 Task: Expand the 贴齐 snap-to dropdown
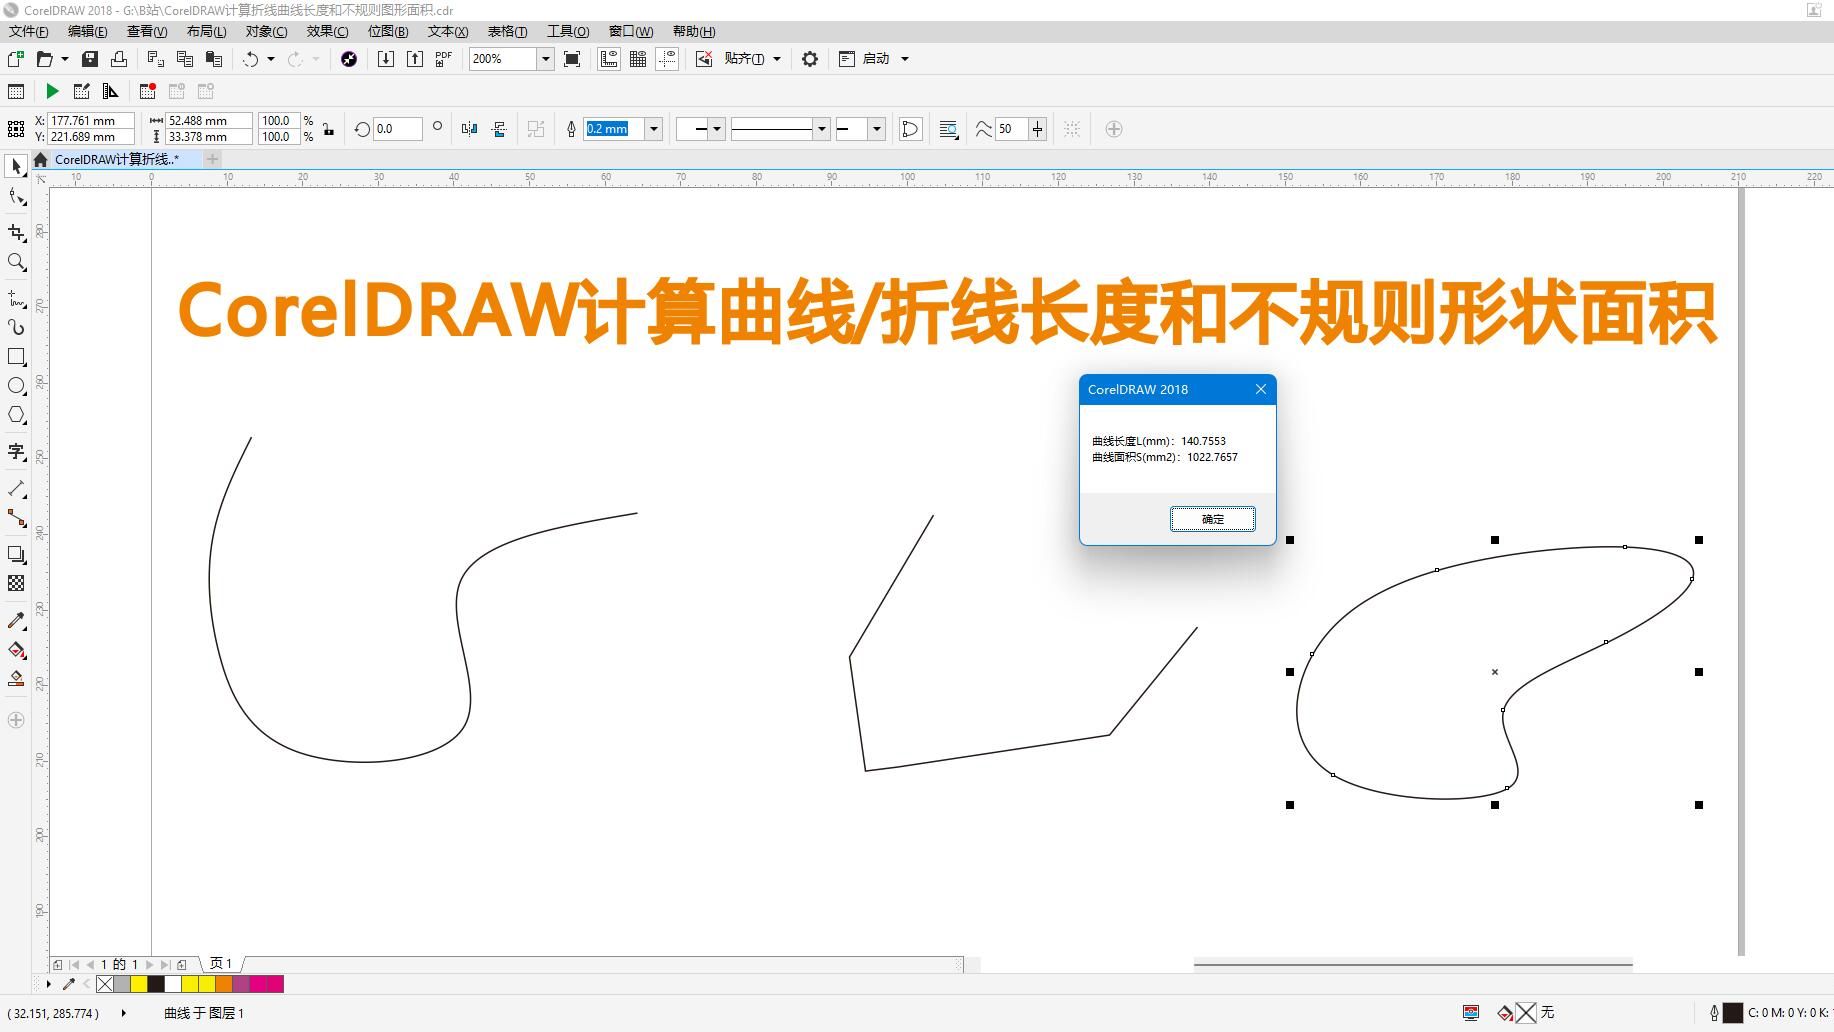click(777, 59)
